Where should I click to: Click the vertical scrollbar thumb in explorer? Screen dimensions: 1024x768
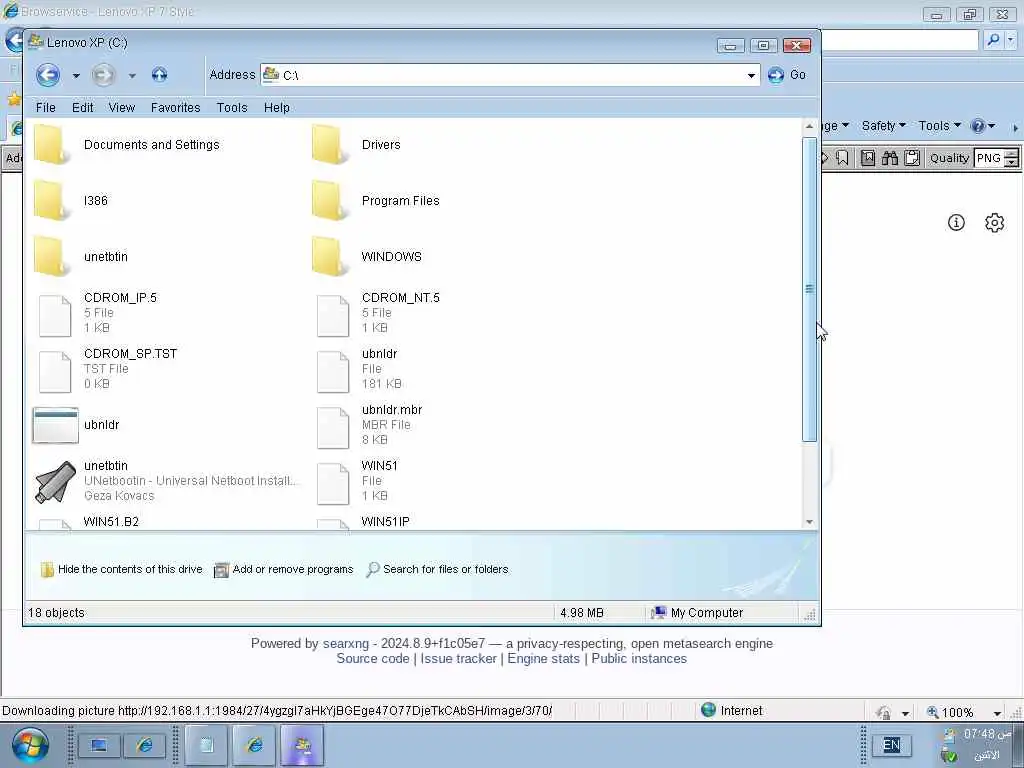(810, 289)
